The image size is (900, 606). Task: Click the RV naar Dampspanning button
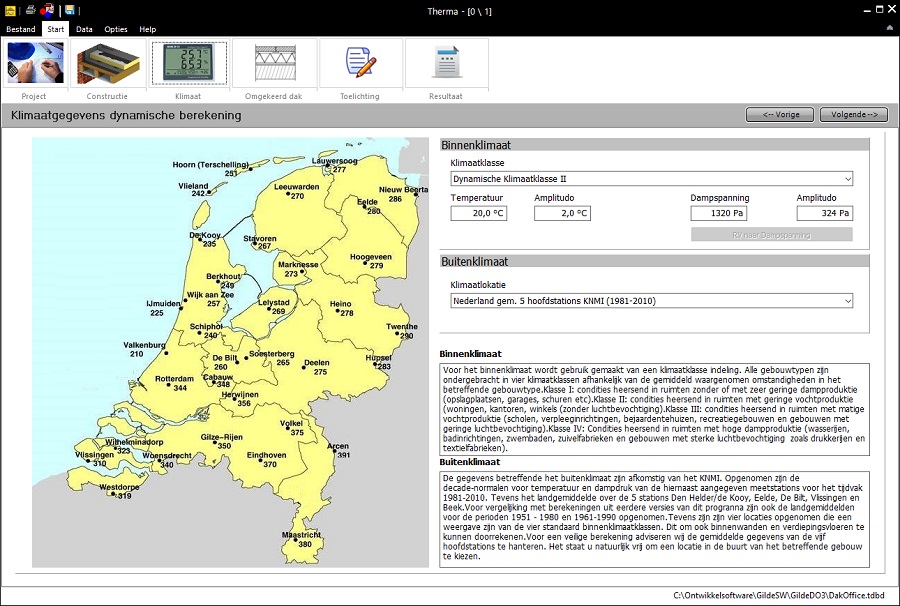tap(771, 235)
